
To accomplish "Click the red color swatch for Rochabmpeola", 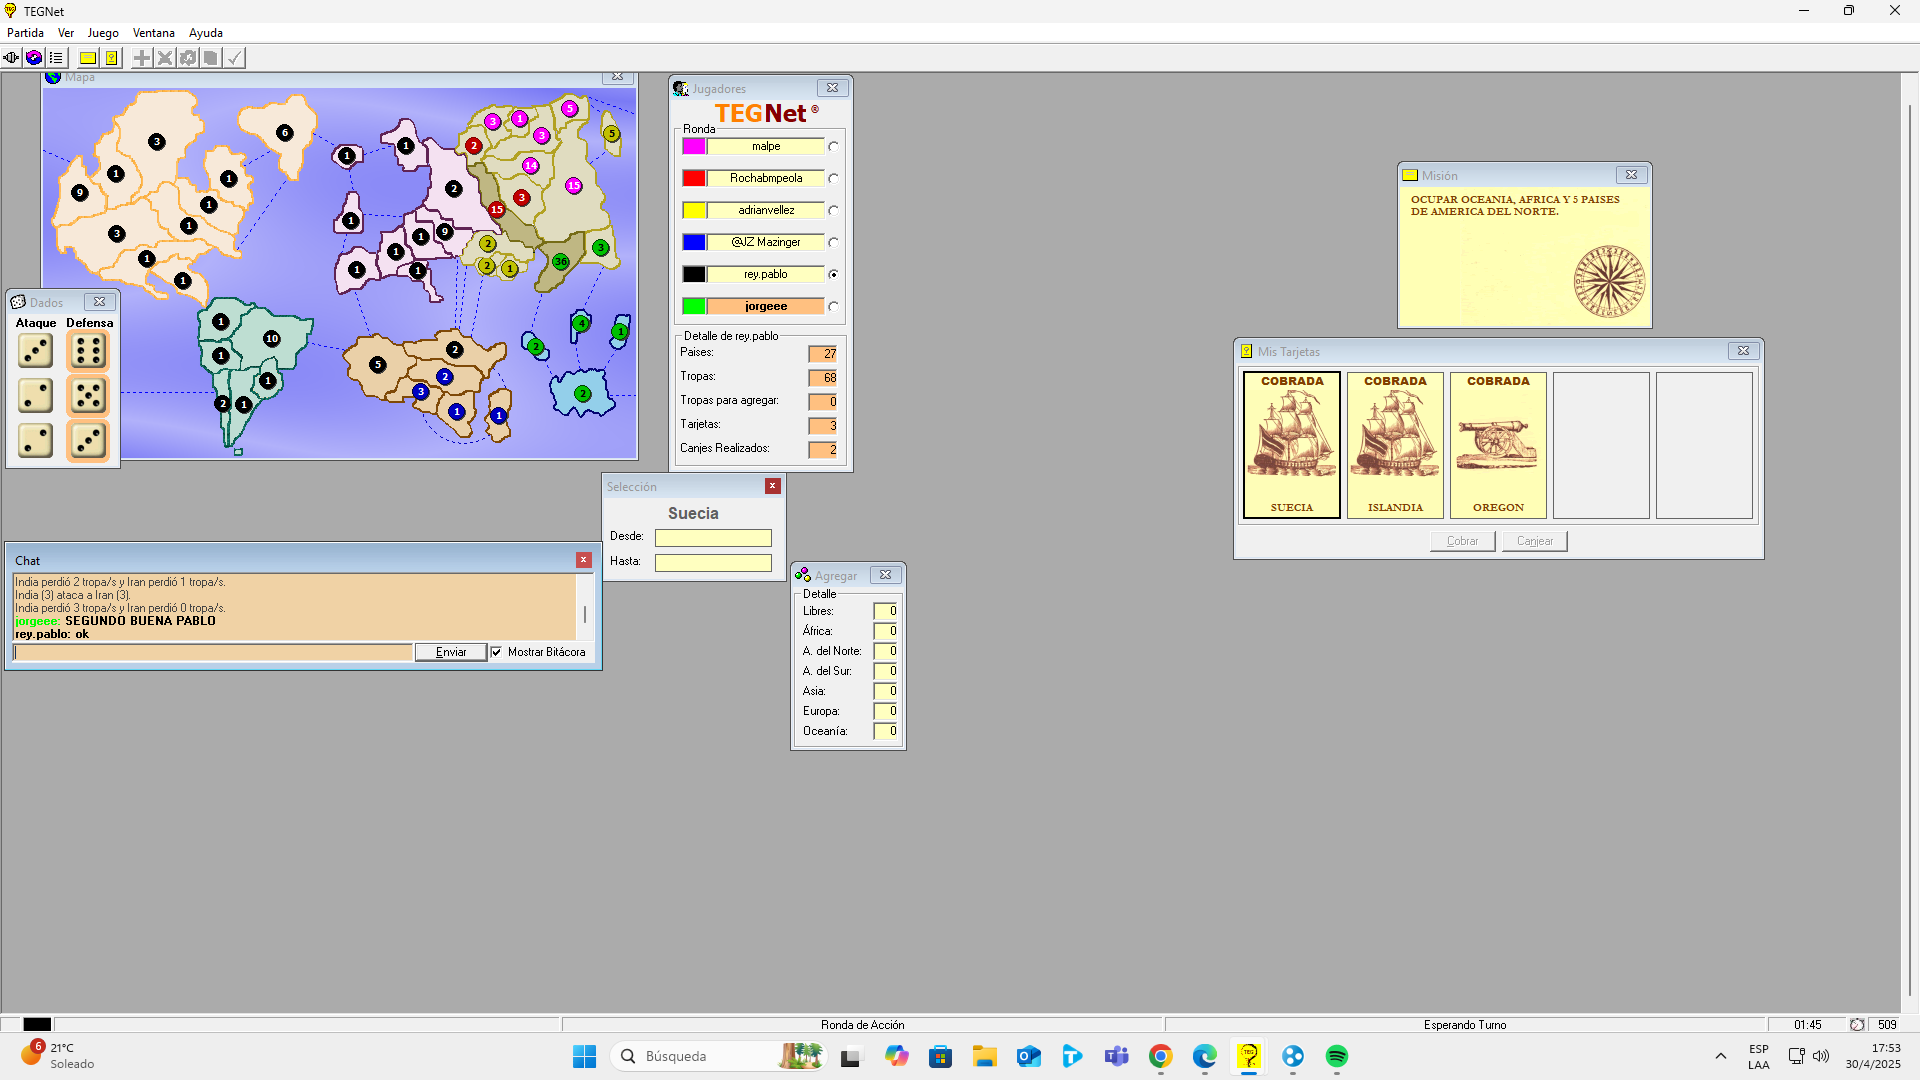I will (694, 179).
